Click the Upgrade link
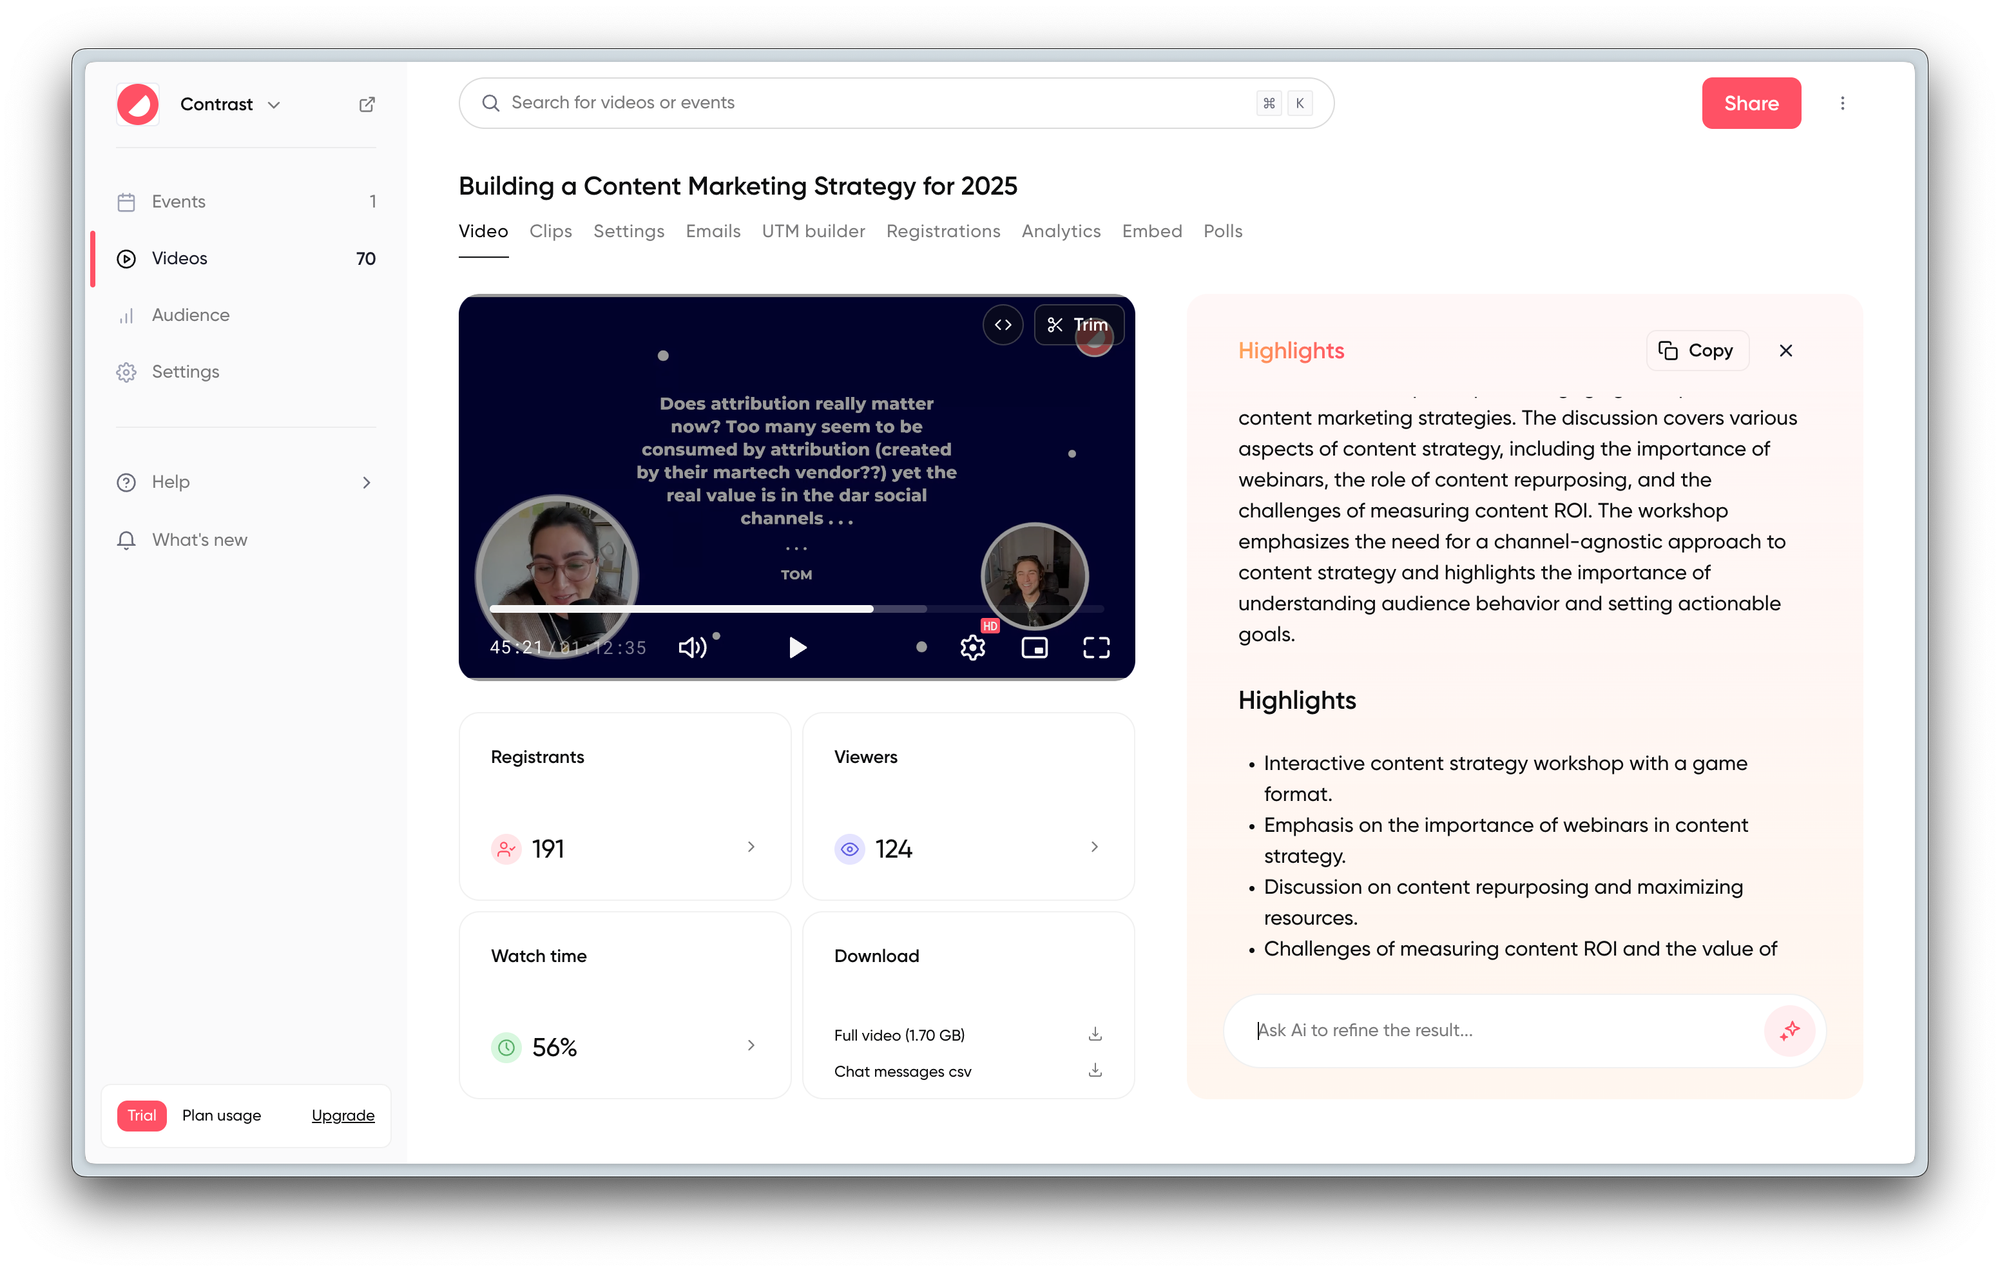The width and height of the screenshot is (2000, 1272). (342, 1115)
